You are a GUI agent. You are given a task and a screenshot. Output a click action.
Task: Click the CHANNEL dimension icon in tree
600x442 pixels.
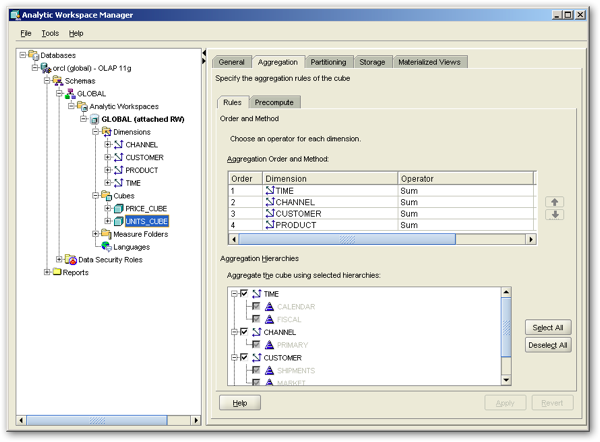(x=119, y=145)
